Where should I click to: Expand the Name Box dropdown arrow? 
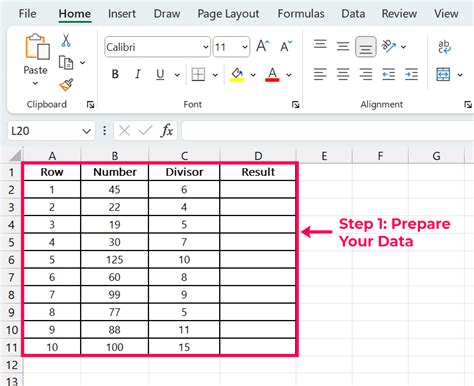(x=86, y=131)
